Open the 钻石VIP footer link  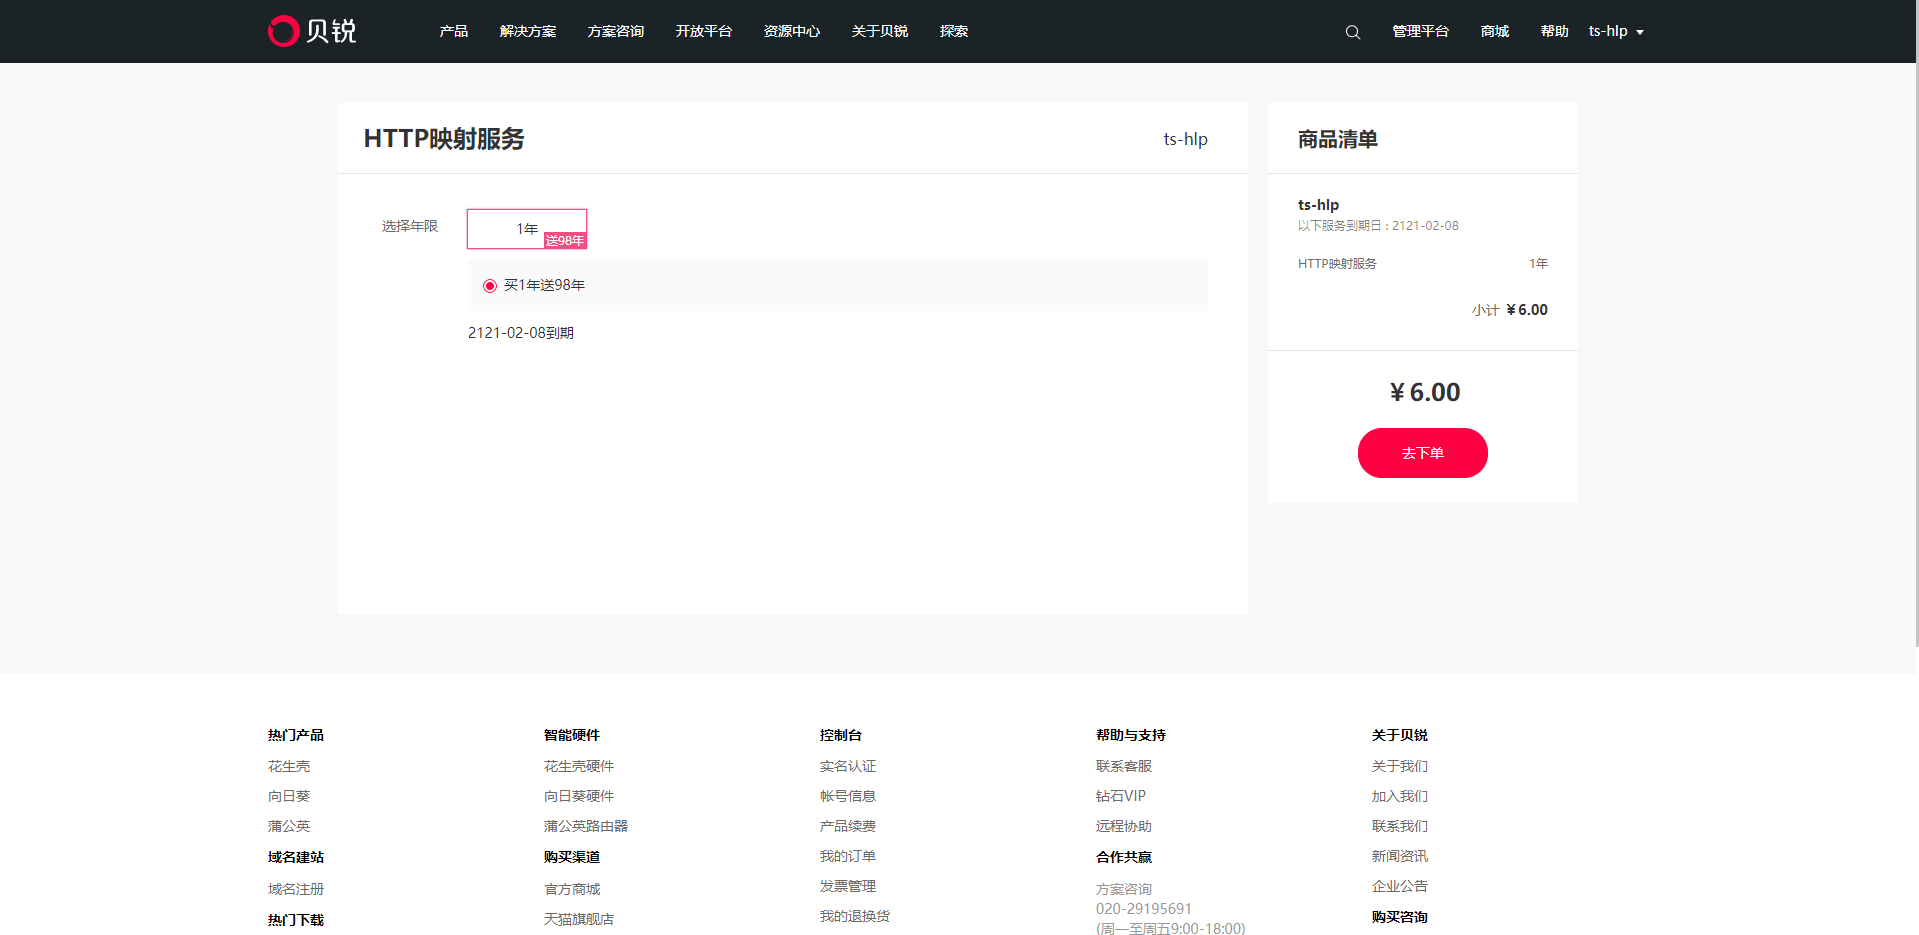point(1121,796)
